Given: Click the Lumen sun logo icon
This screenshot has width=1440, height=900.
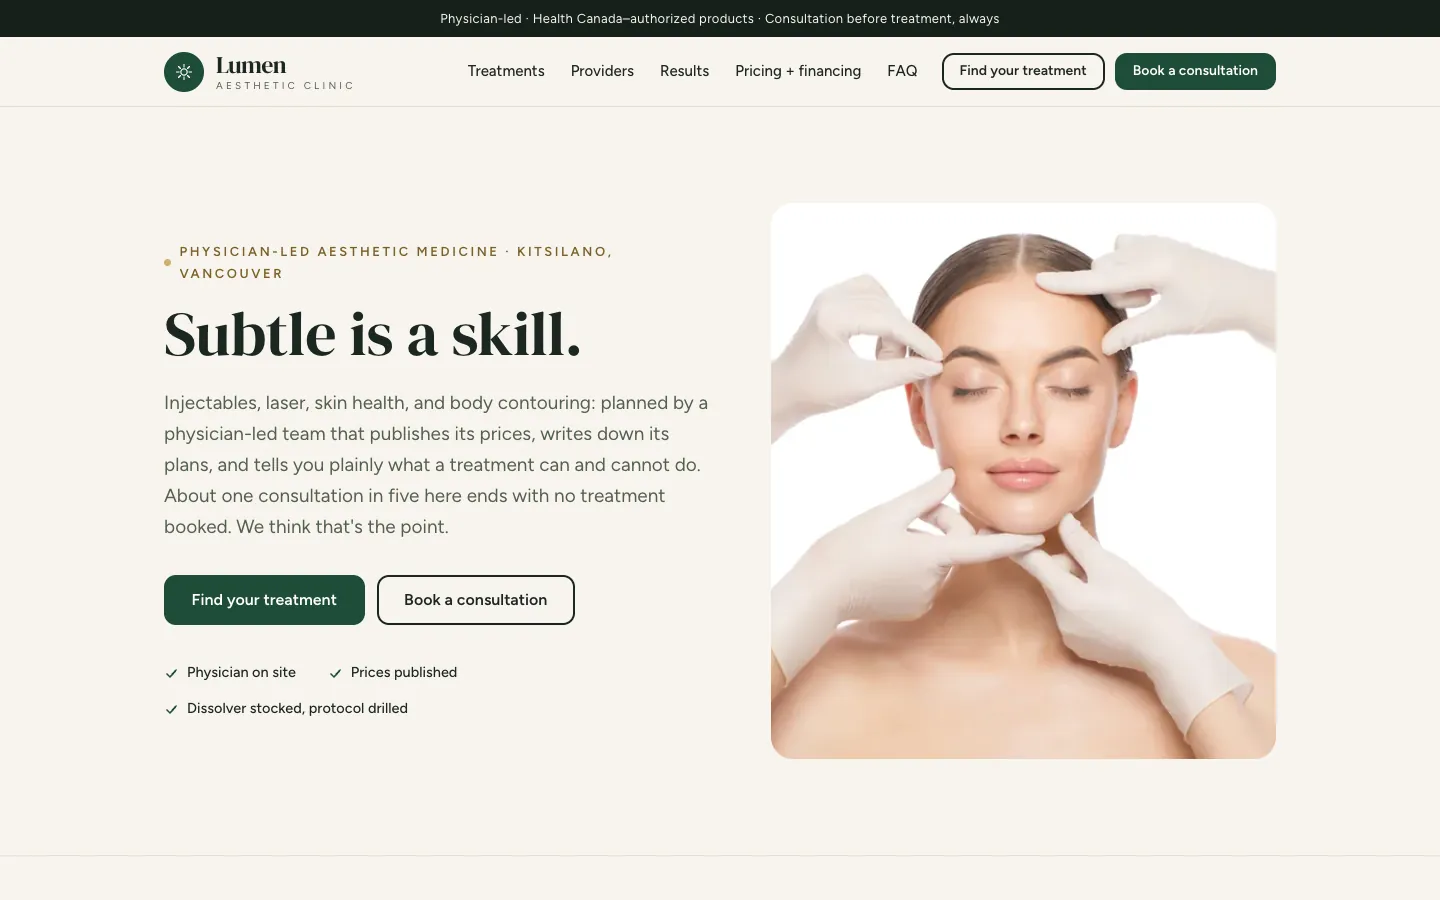Looking at the screenshot, I should (x=184, y=72).
